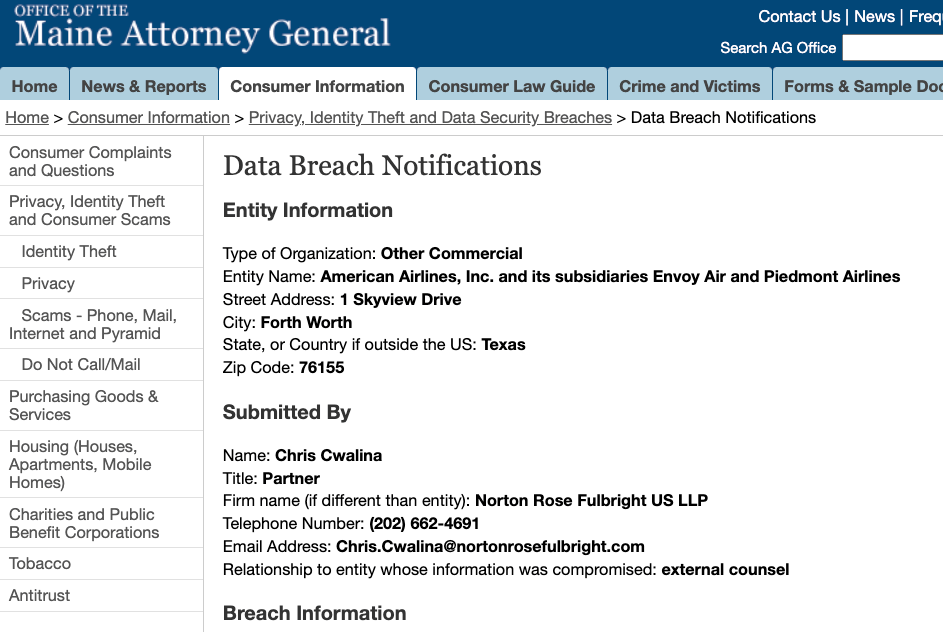Visit the Tobacco sidebar section
This screenshot has width=943, height=632.
point(40,563)
